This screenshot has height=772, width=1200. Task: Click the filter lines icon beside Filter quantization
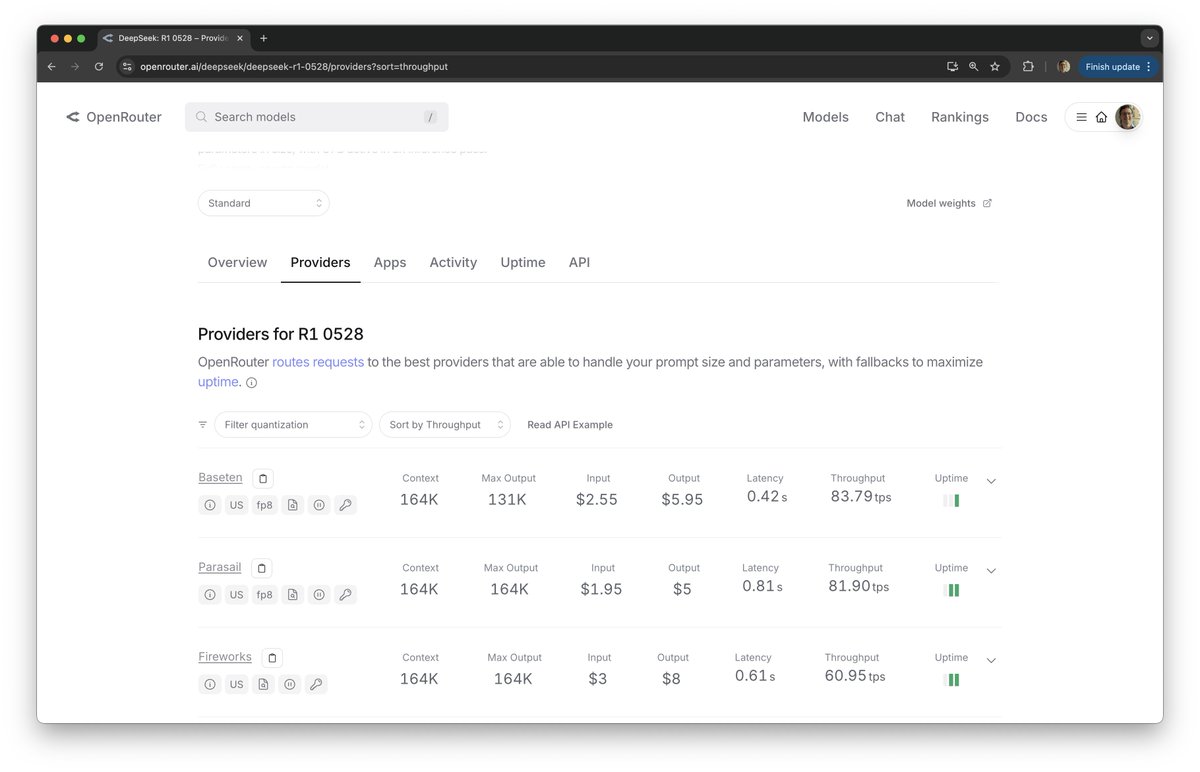(203, 424)
